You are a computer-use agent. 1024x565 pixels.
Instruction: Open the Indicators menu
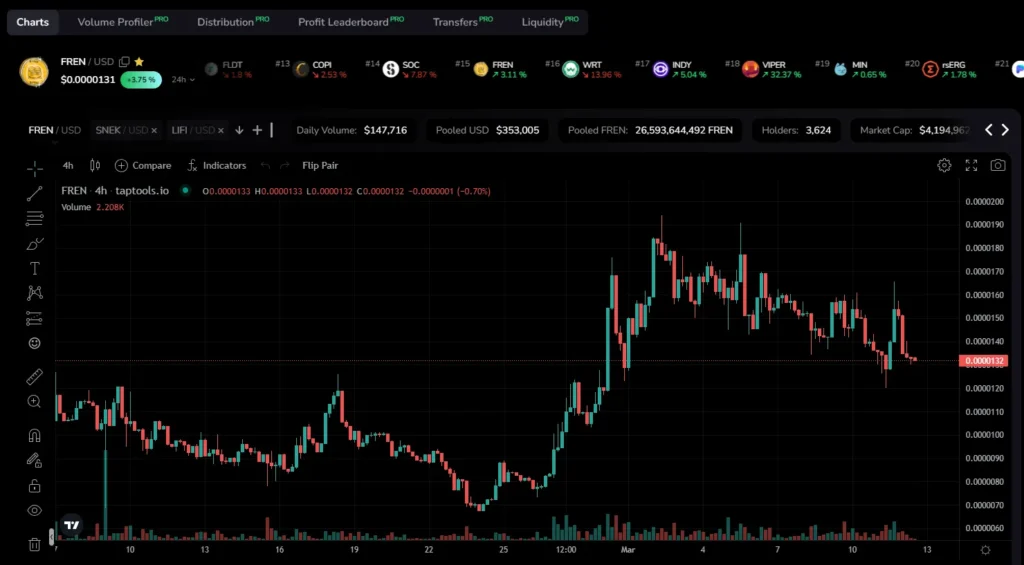click(x=216, y=165)
